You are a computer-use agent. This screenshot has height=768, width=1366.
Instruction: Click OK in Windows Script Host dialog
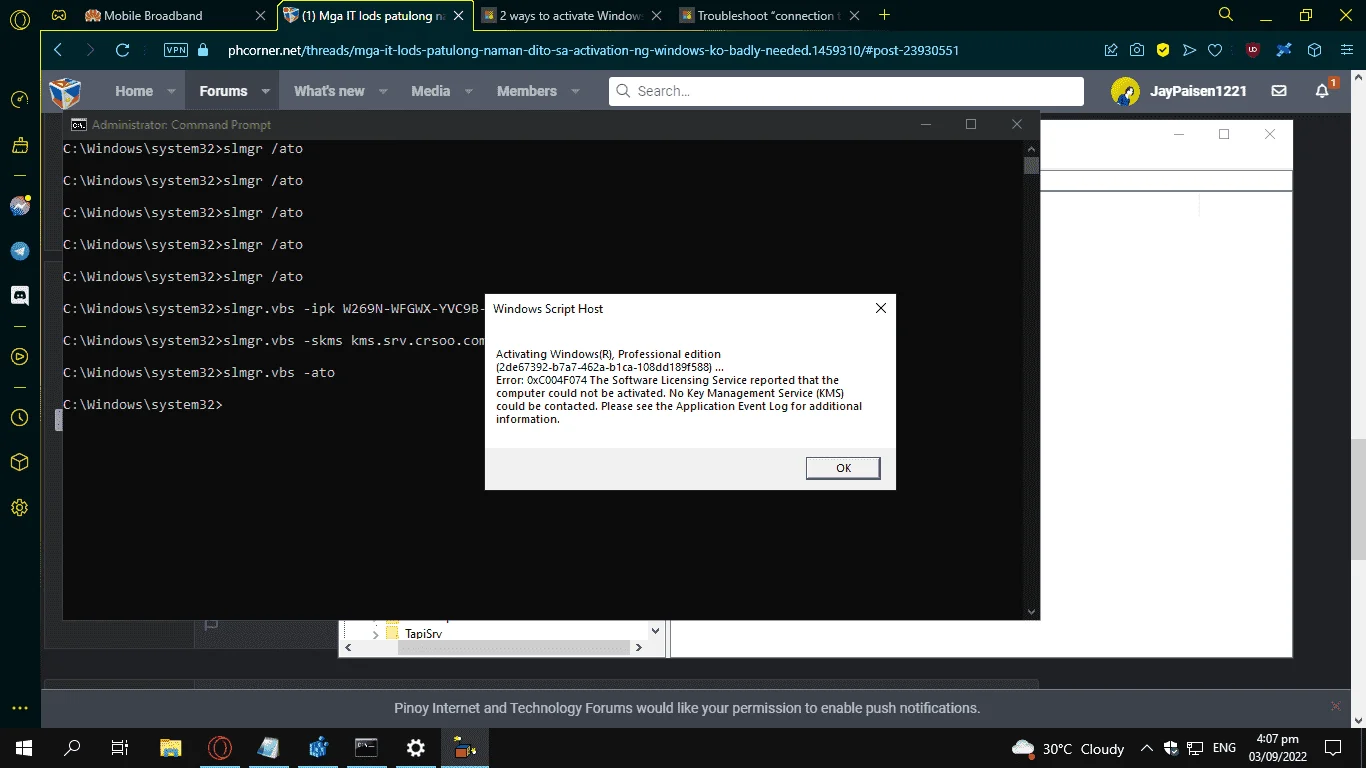click(x=843, y=468)
